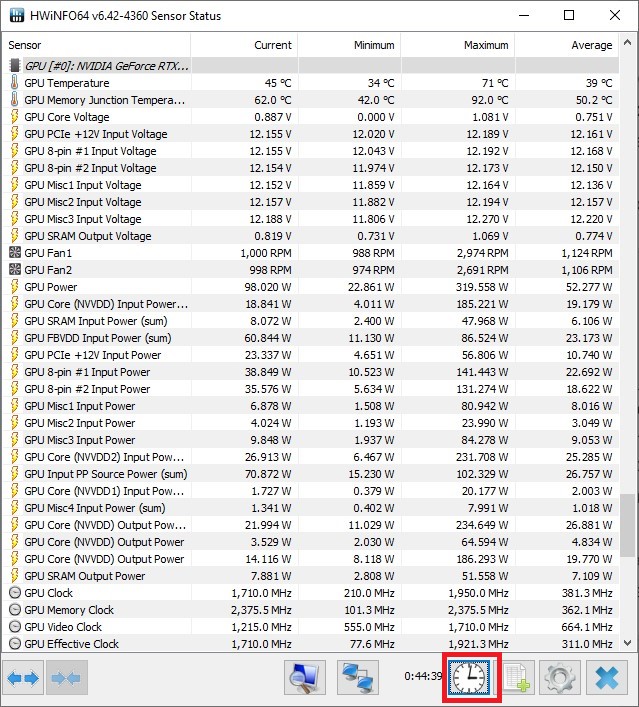This screenshot has height=707, width=639.
Task: Click the network remote monitoring icon
Action: 358,678
